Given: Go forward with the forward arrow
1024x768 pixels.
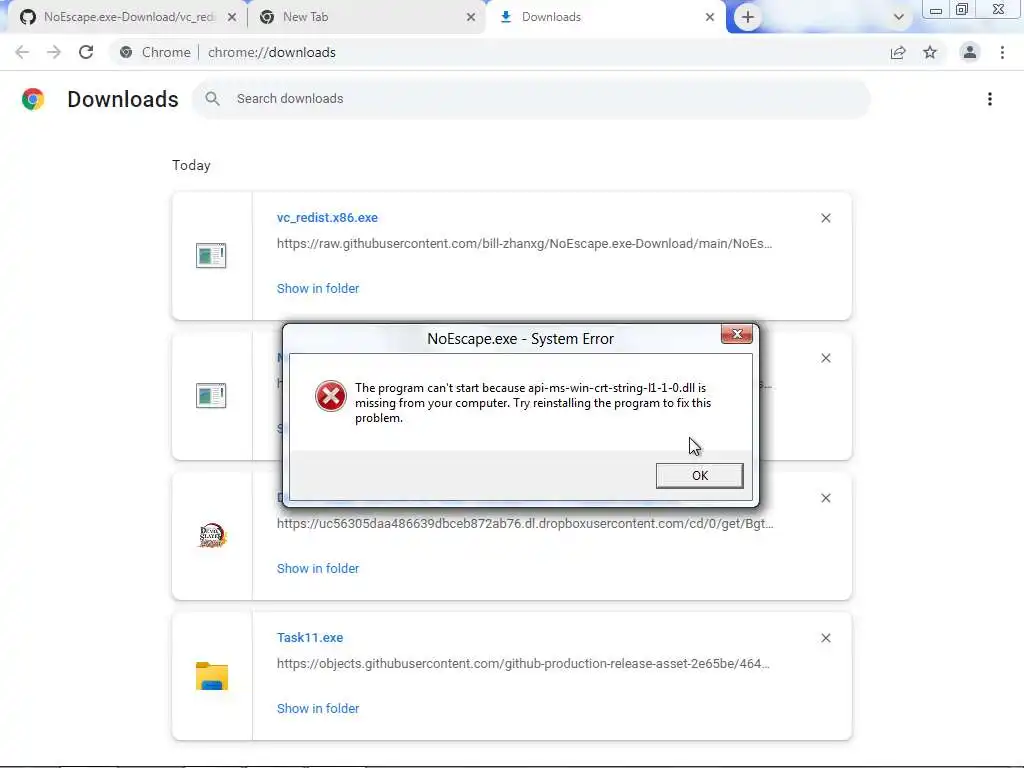Looking at the screenshot, I should click(x=54, y=52).
